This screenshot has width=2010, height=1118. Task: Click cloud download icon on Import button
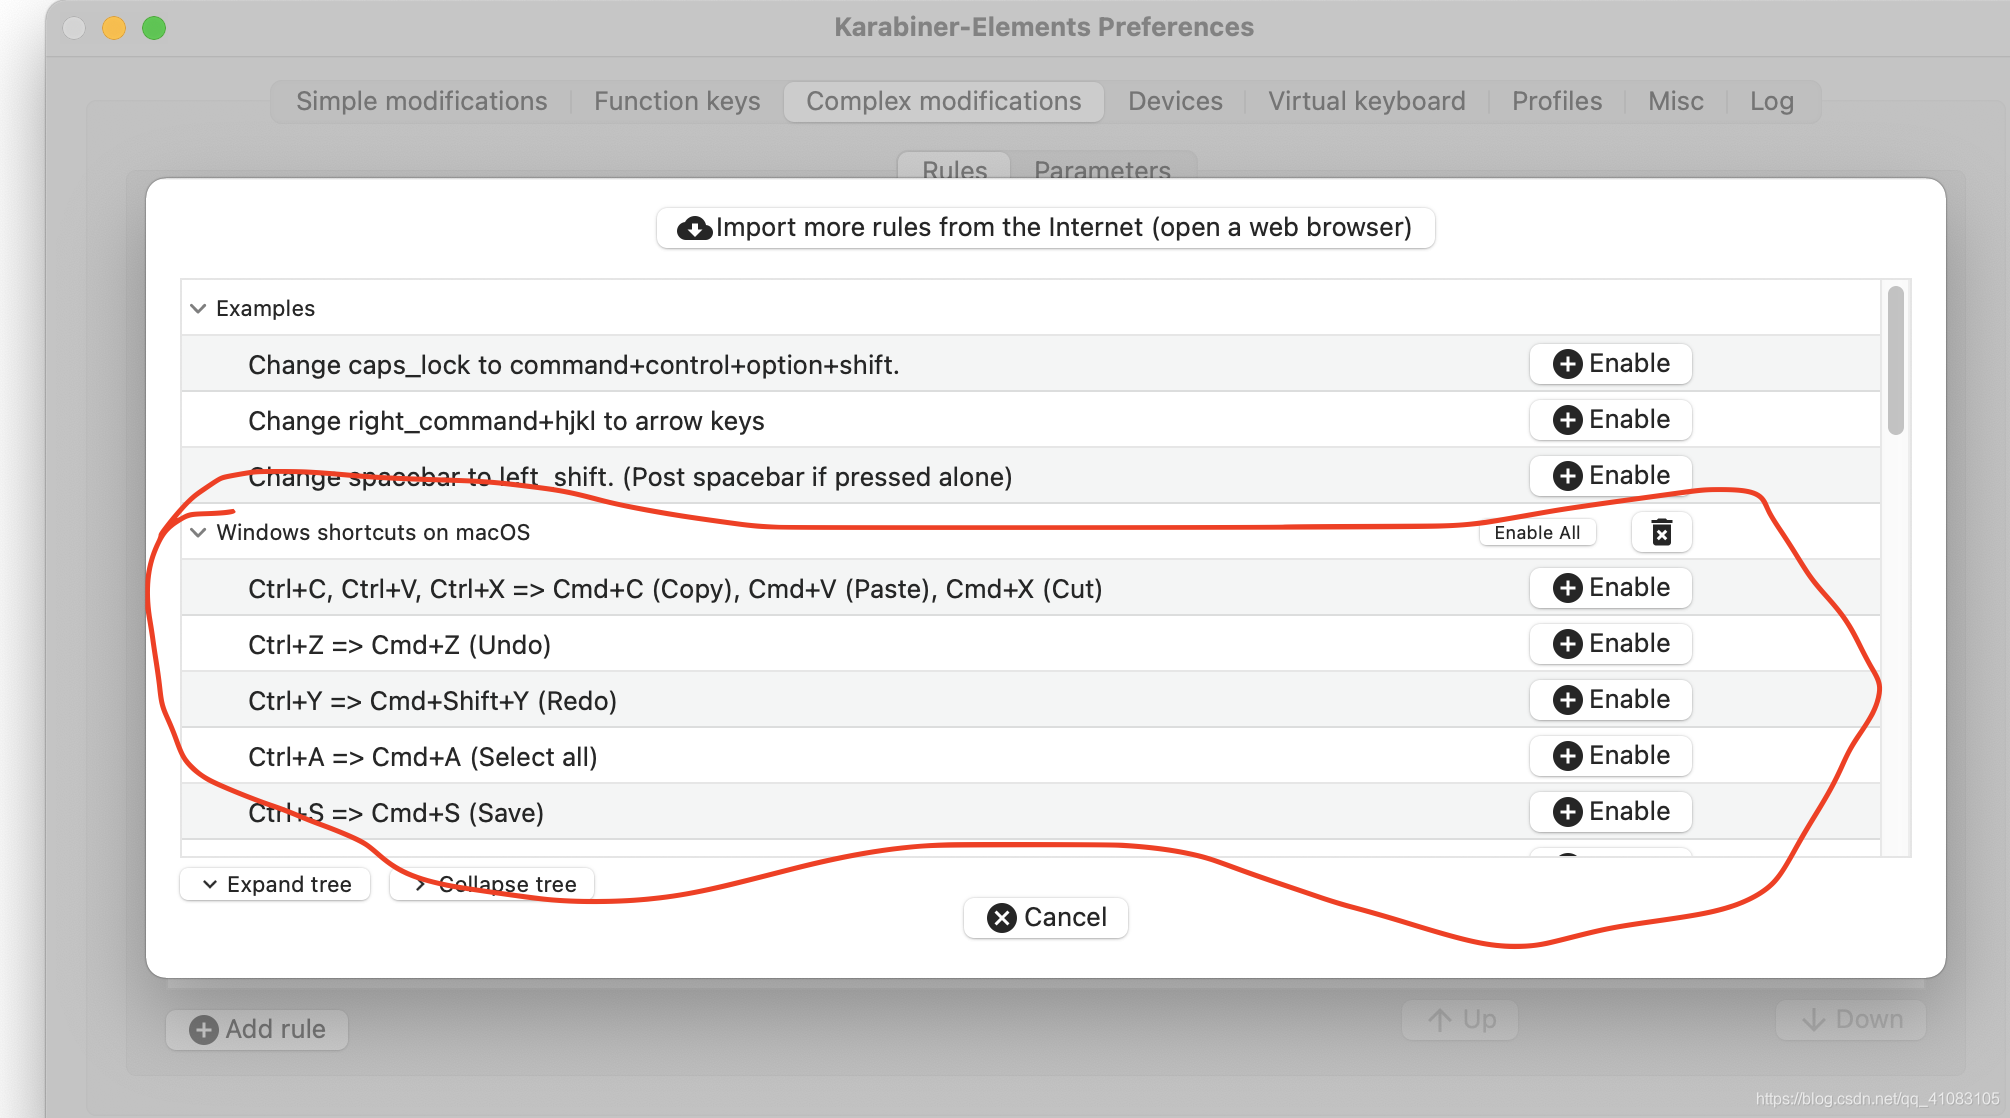pyautogui.click(x=694, y=228)
